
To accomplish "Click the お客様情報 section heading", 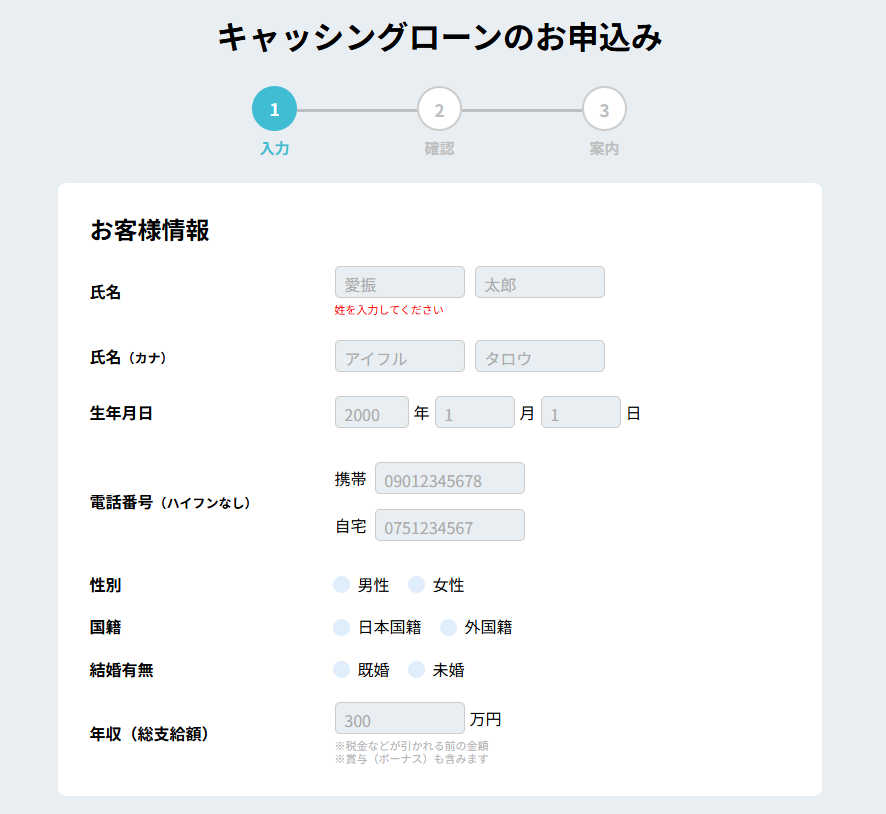I will 150,230.
